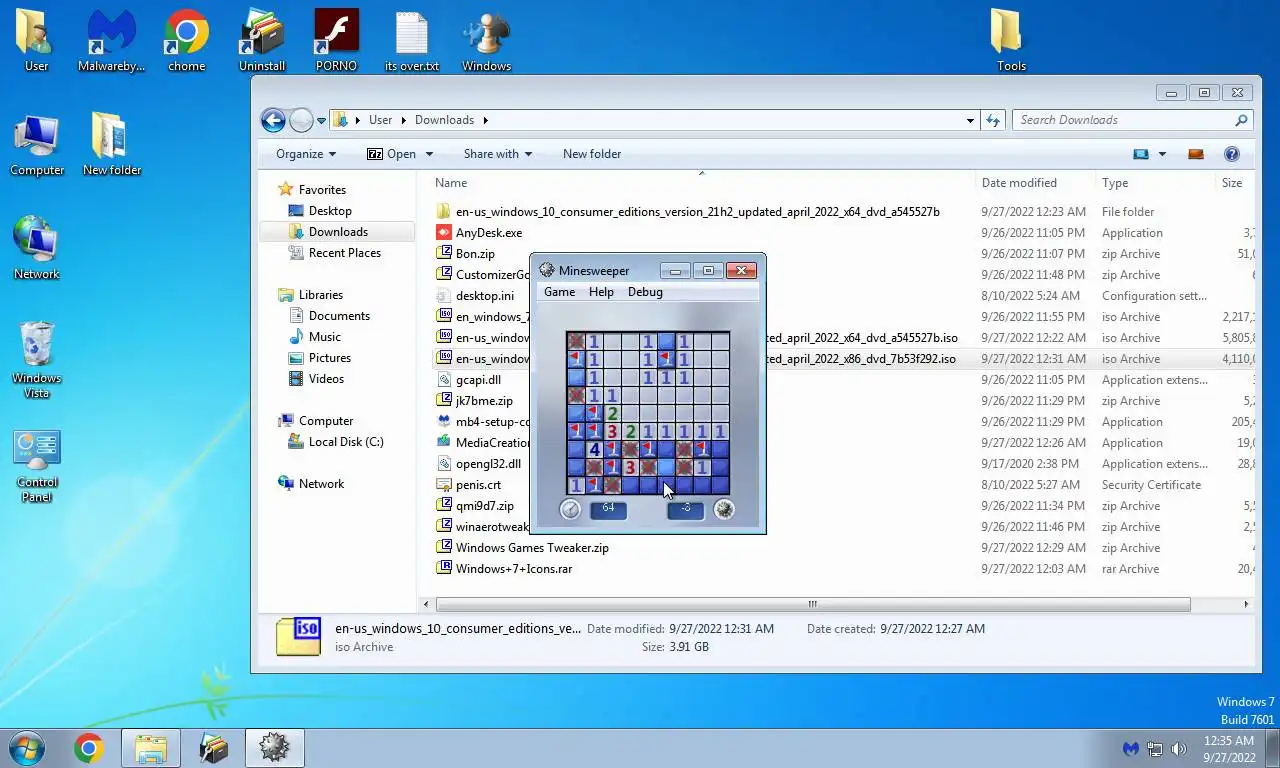Open the Malwarebytes desktop shortcut

click(x=111, y=42)
